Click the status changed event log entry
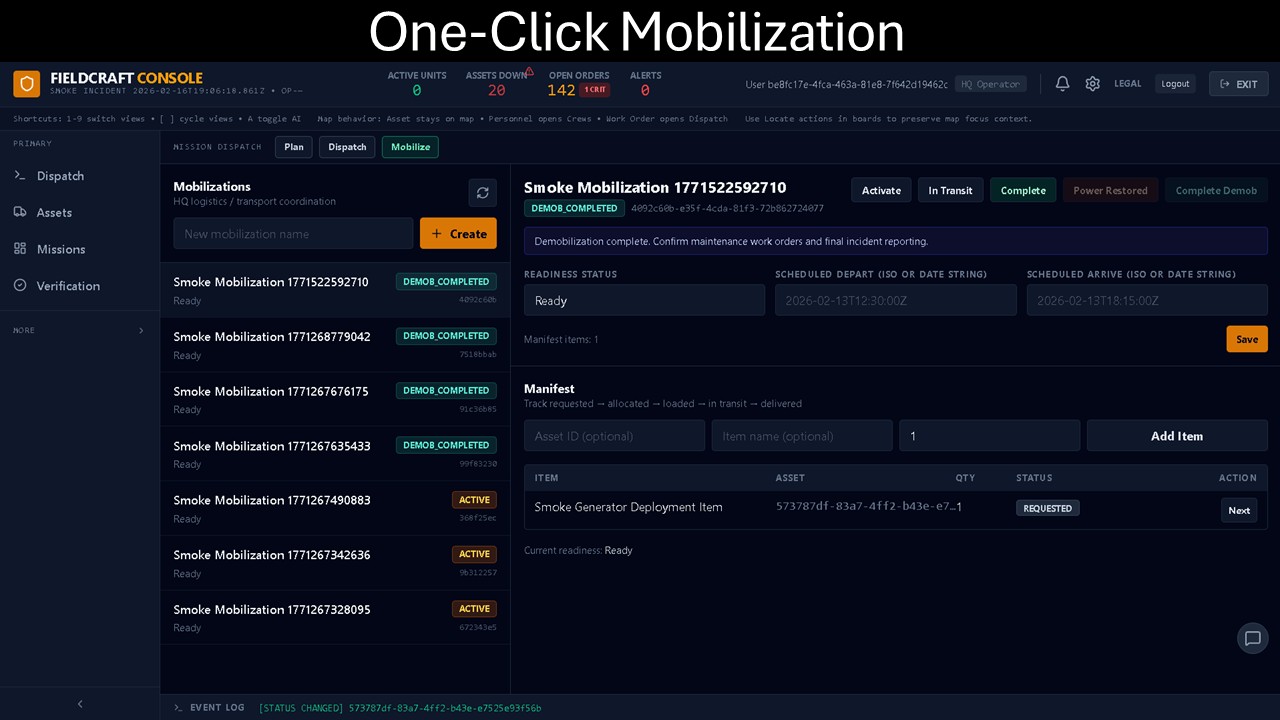1280x720 pixels. pyautogui.click(x=399, y=708)
